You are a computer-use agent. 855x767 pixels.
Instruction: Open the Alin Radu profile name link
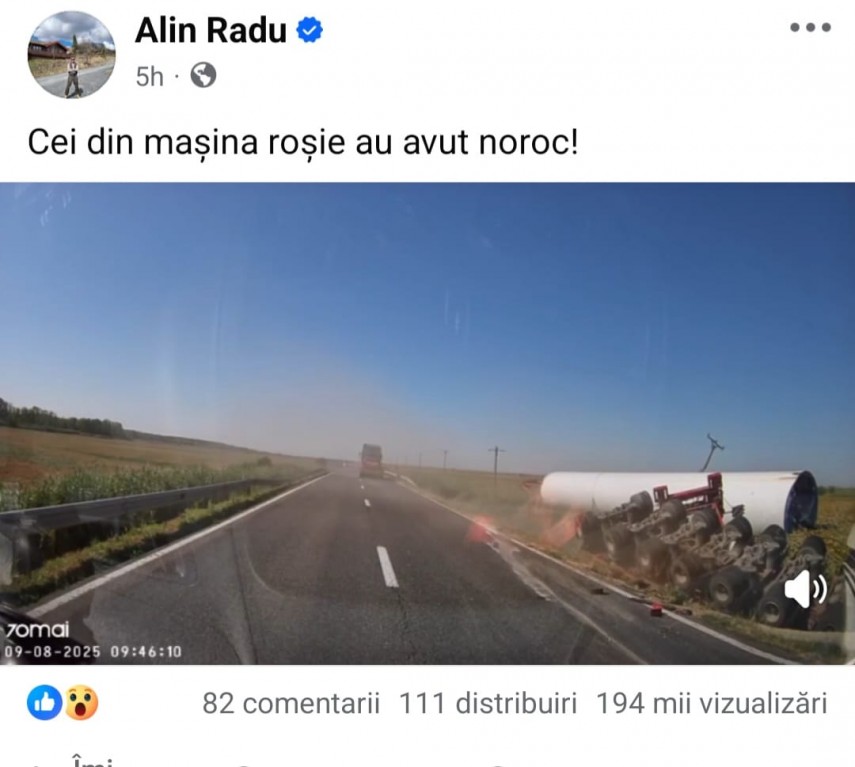coord(211,30)
